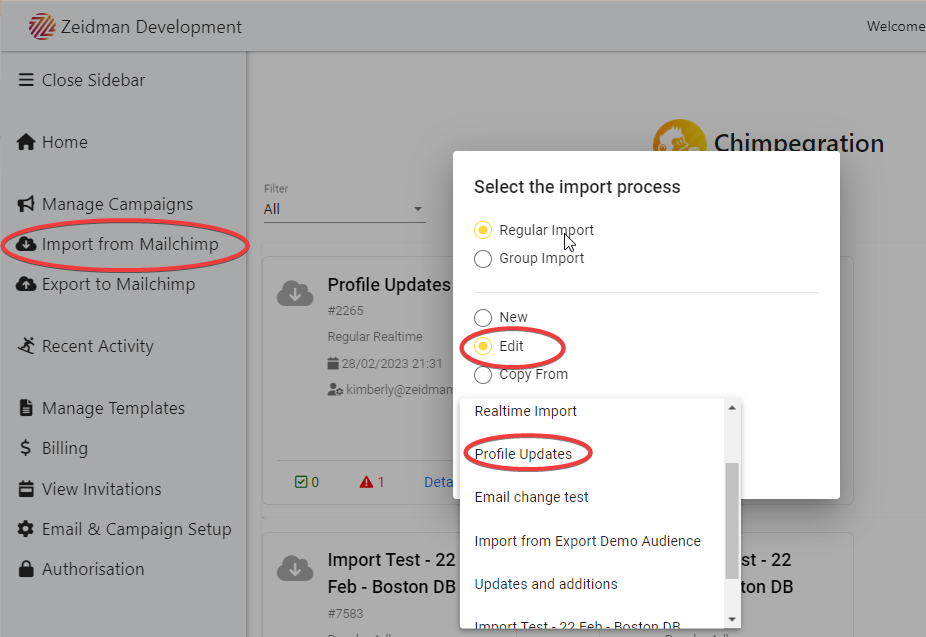Click the dropdown list scrollbar up arrow

[x=732, y=407]
